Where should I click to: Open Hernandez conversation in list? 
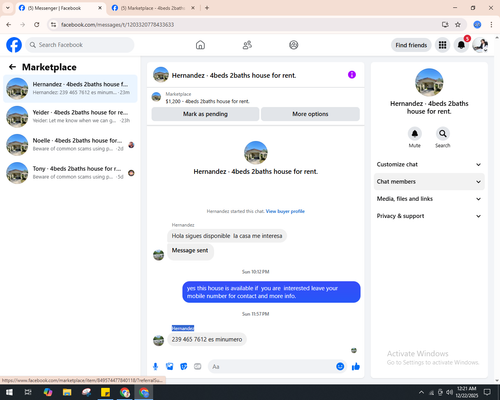point(70,89)
